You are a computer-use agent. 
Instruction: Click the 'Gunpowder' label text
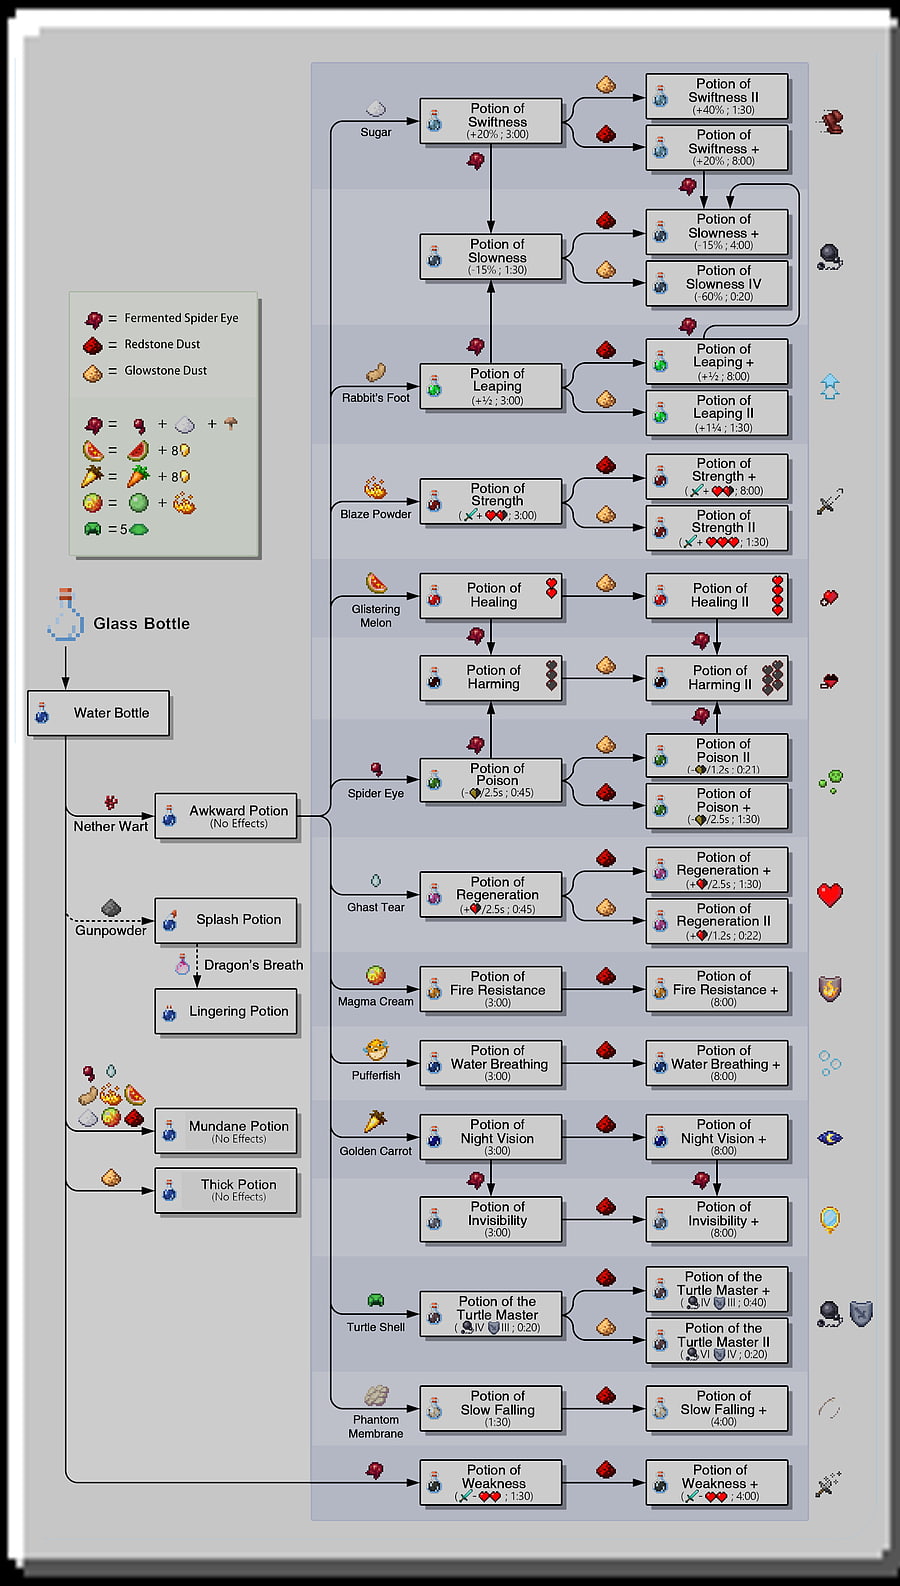(x=111, y=930)
